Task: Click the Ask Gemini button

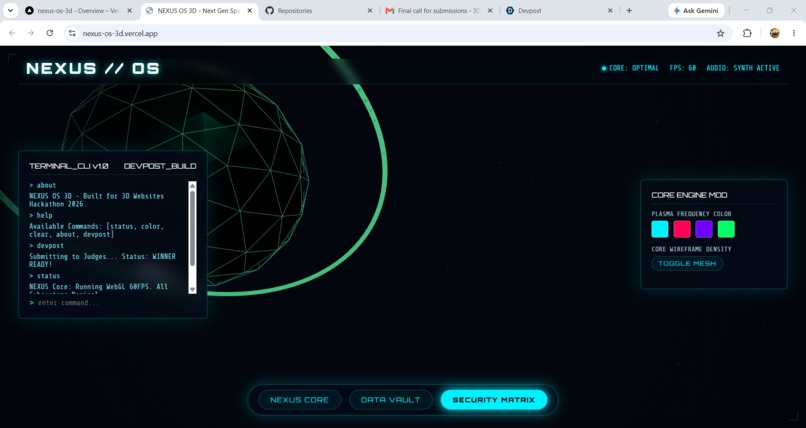Action: point(696,10)
